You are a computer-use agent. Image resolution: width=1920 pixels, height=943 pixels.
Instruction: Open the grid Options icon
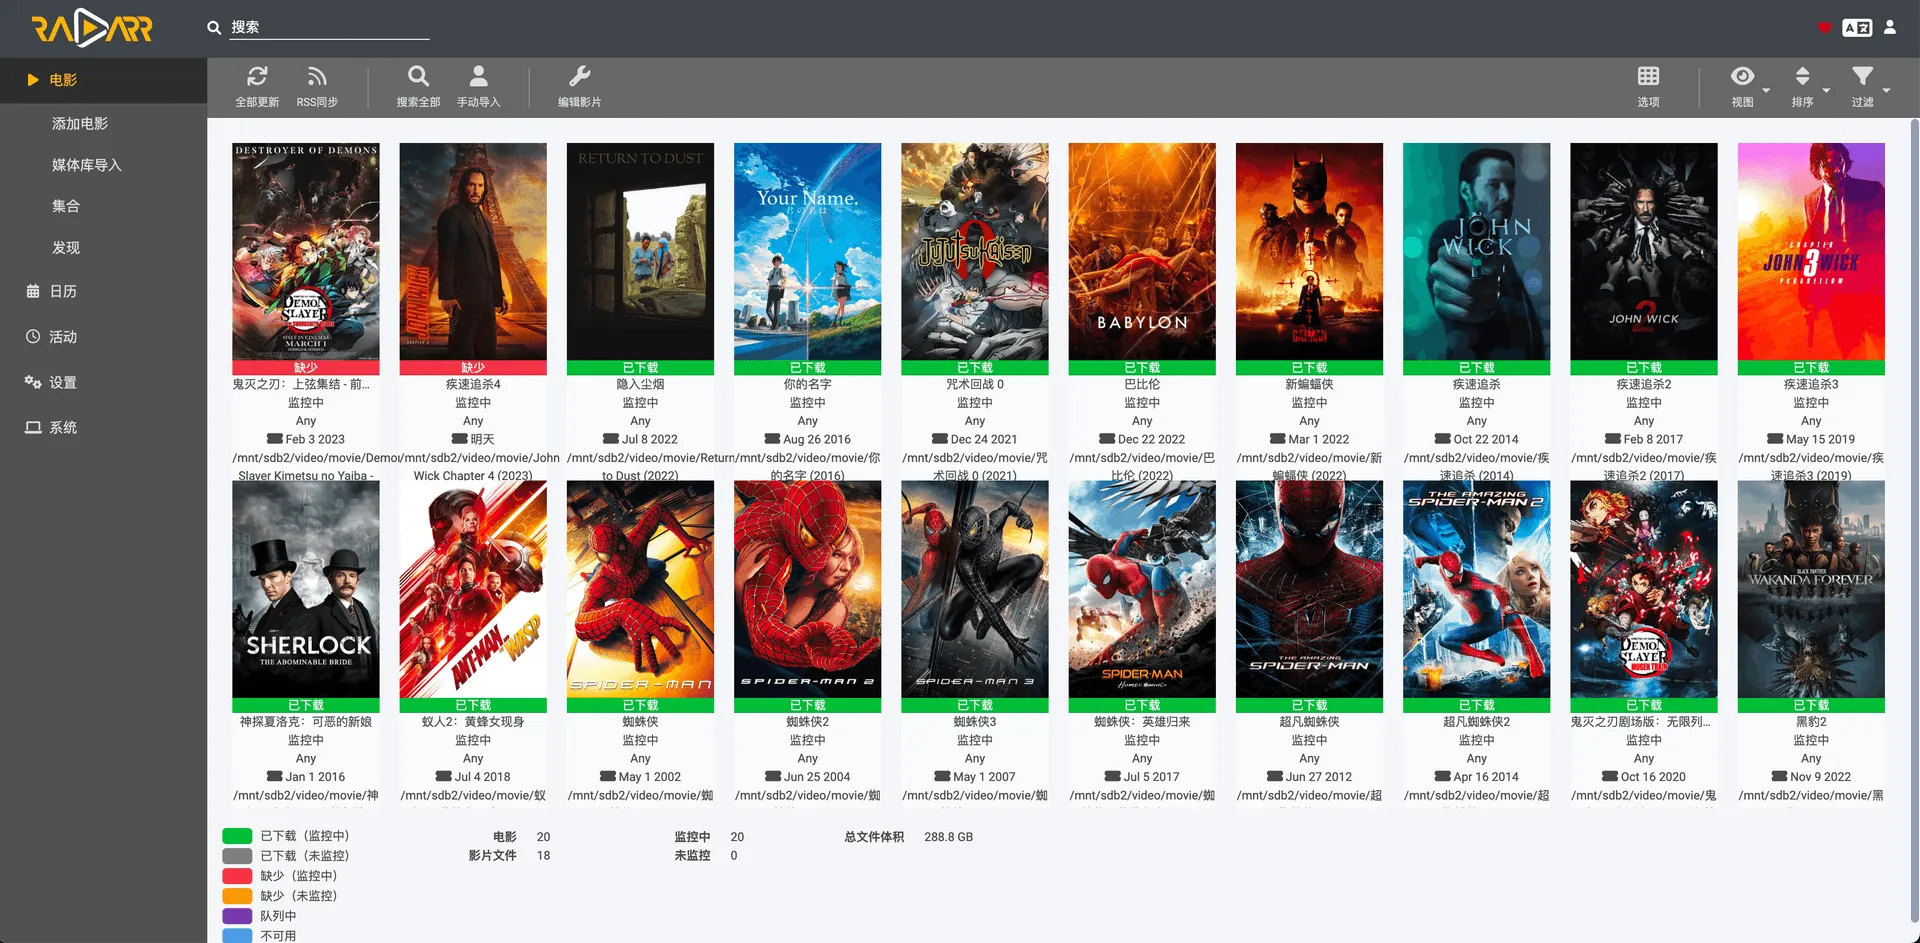1648,77
